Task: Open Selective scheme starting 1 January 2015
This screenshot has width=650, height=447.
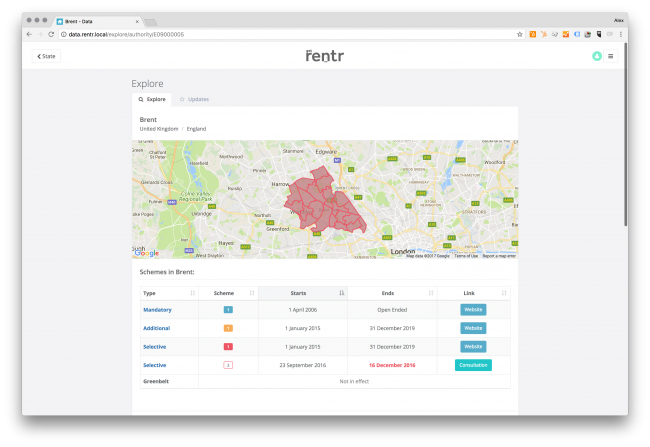Action: pos(155,347)
